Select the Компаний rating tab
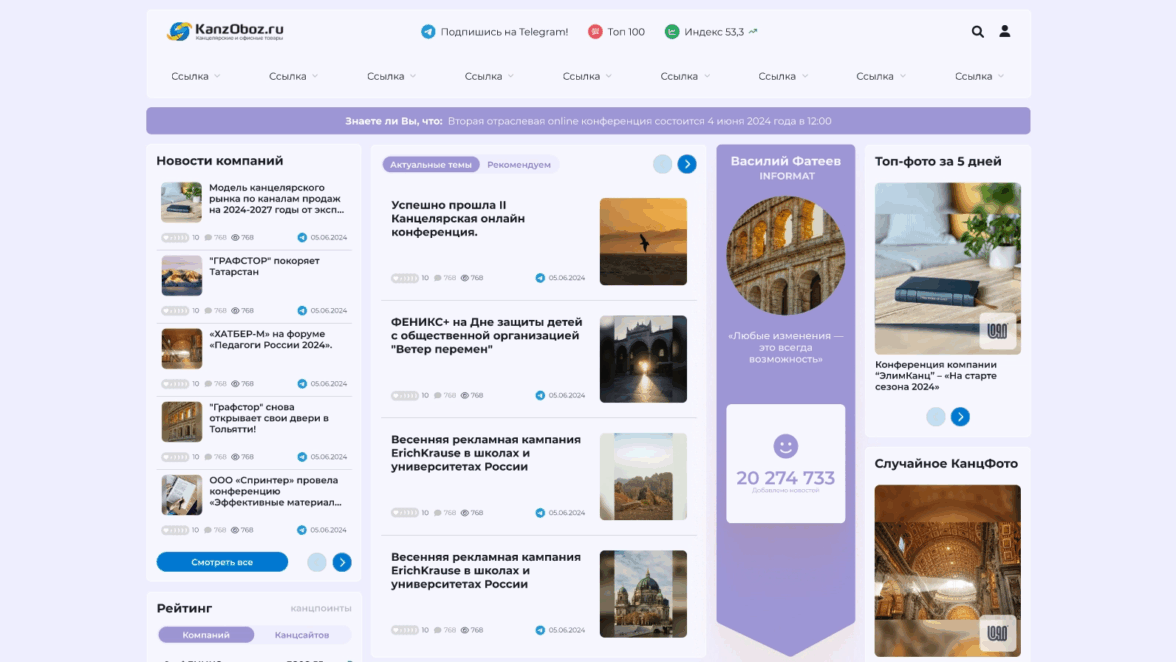Viewport: 1176px width, 662px height. (206, 635)
